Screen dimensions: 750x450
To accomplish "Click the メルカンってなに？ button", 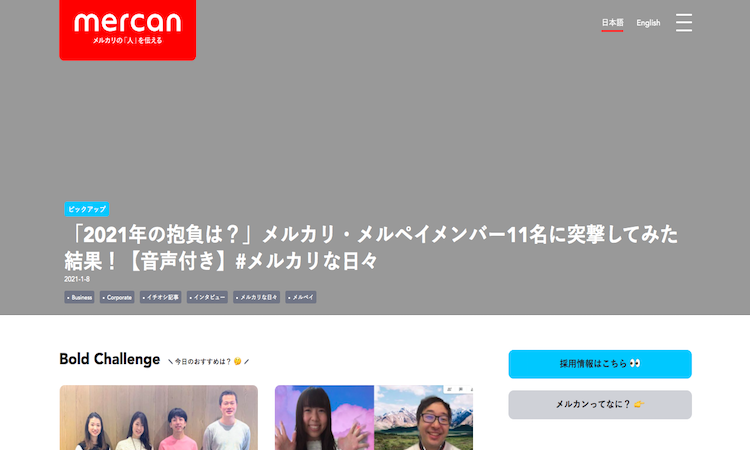I will [600, 405].
